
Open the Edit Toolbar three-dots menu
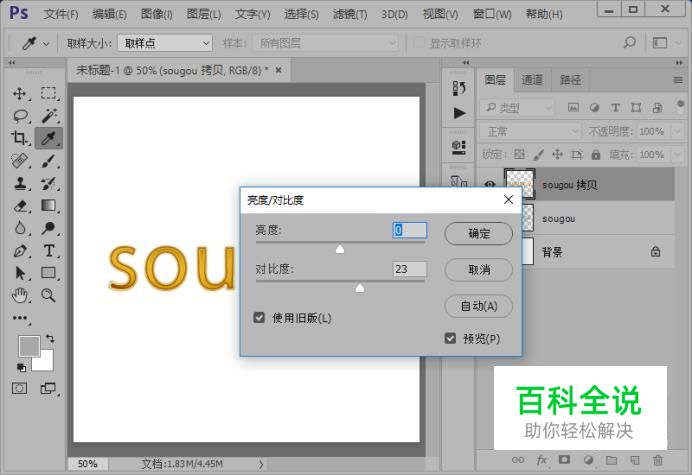(x=20, y=318)
